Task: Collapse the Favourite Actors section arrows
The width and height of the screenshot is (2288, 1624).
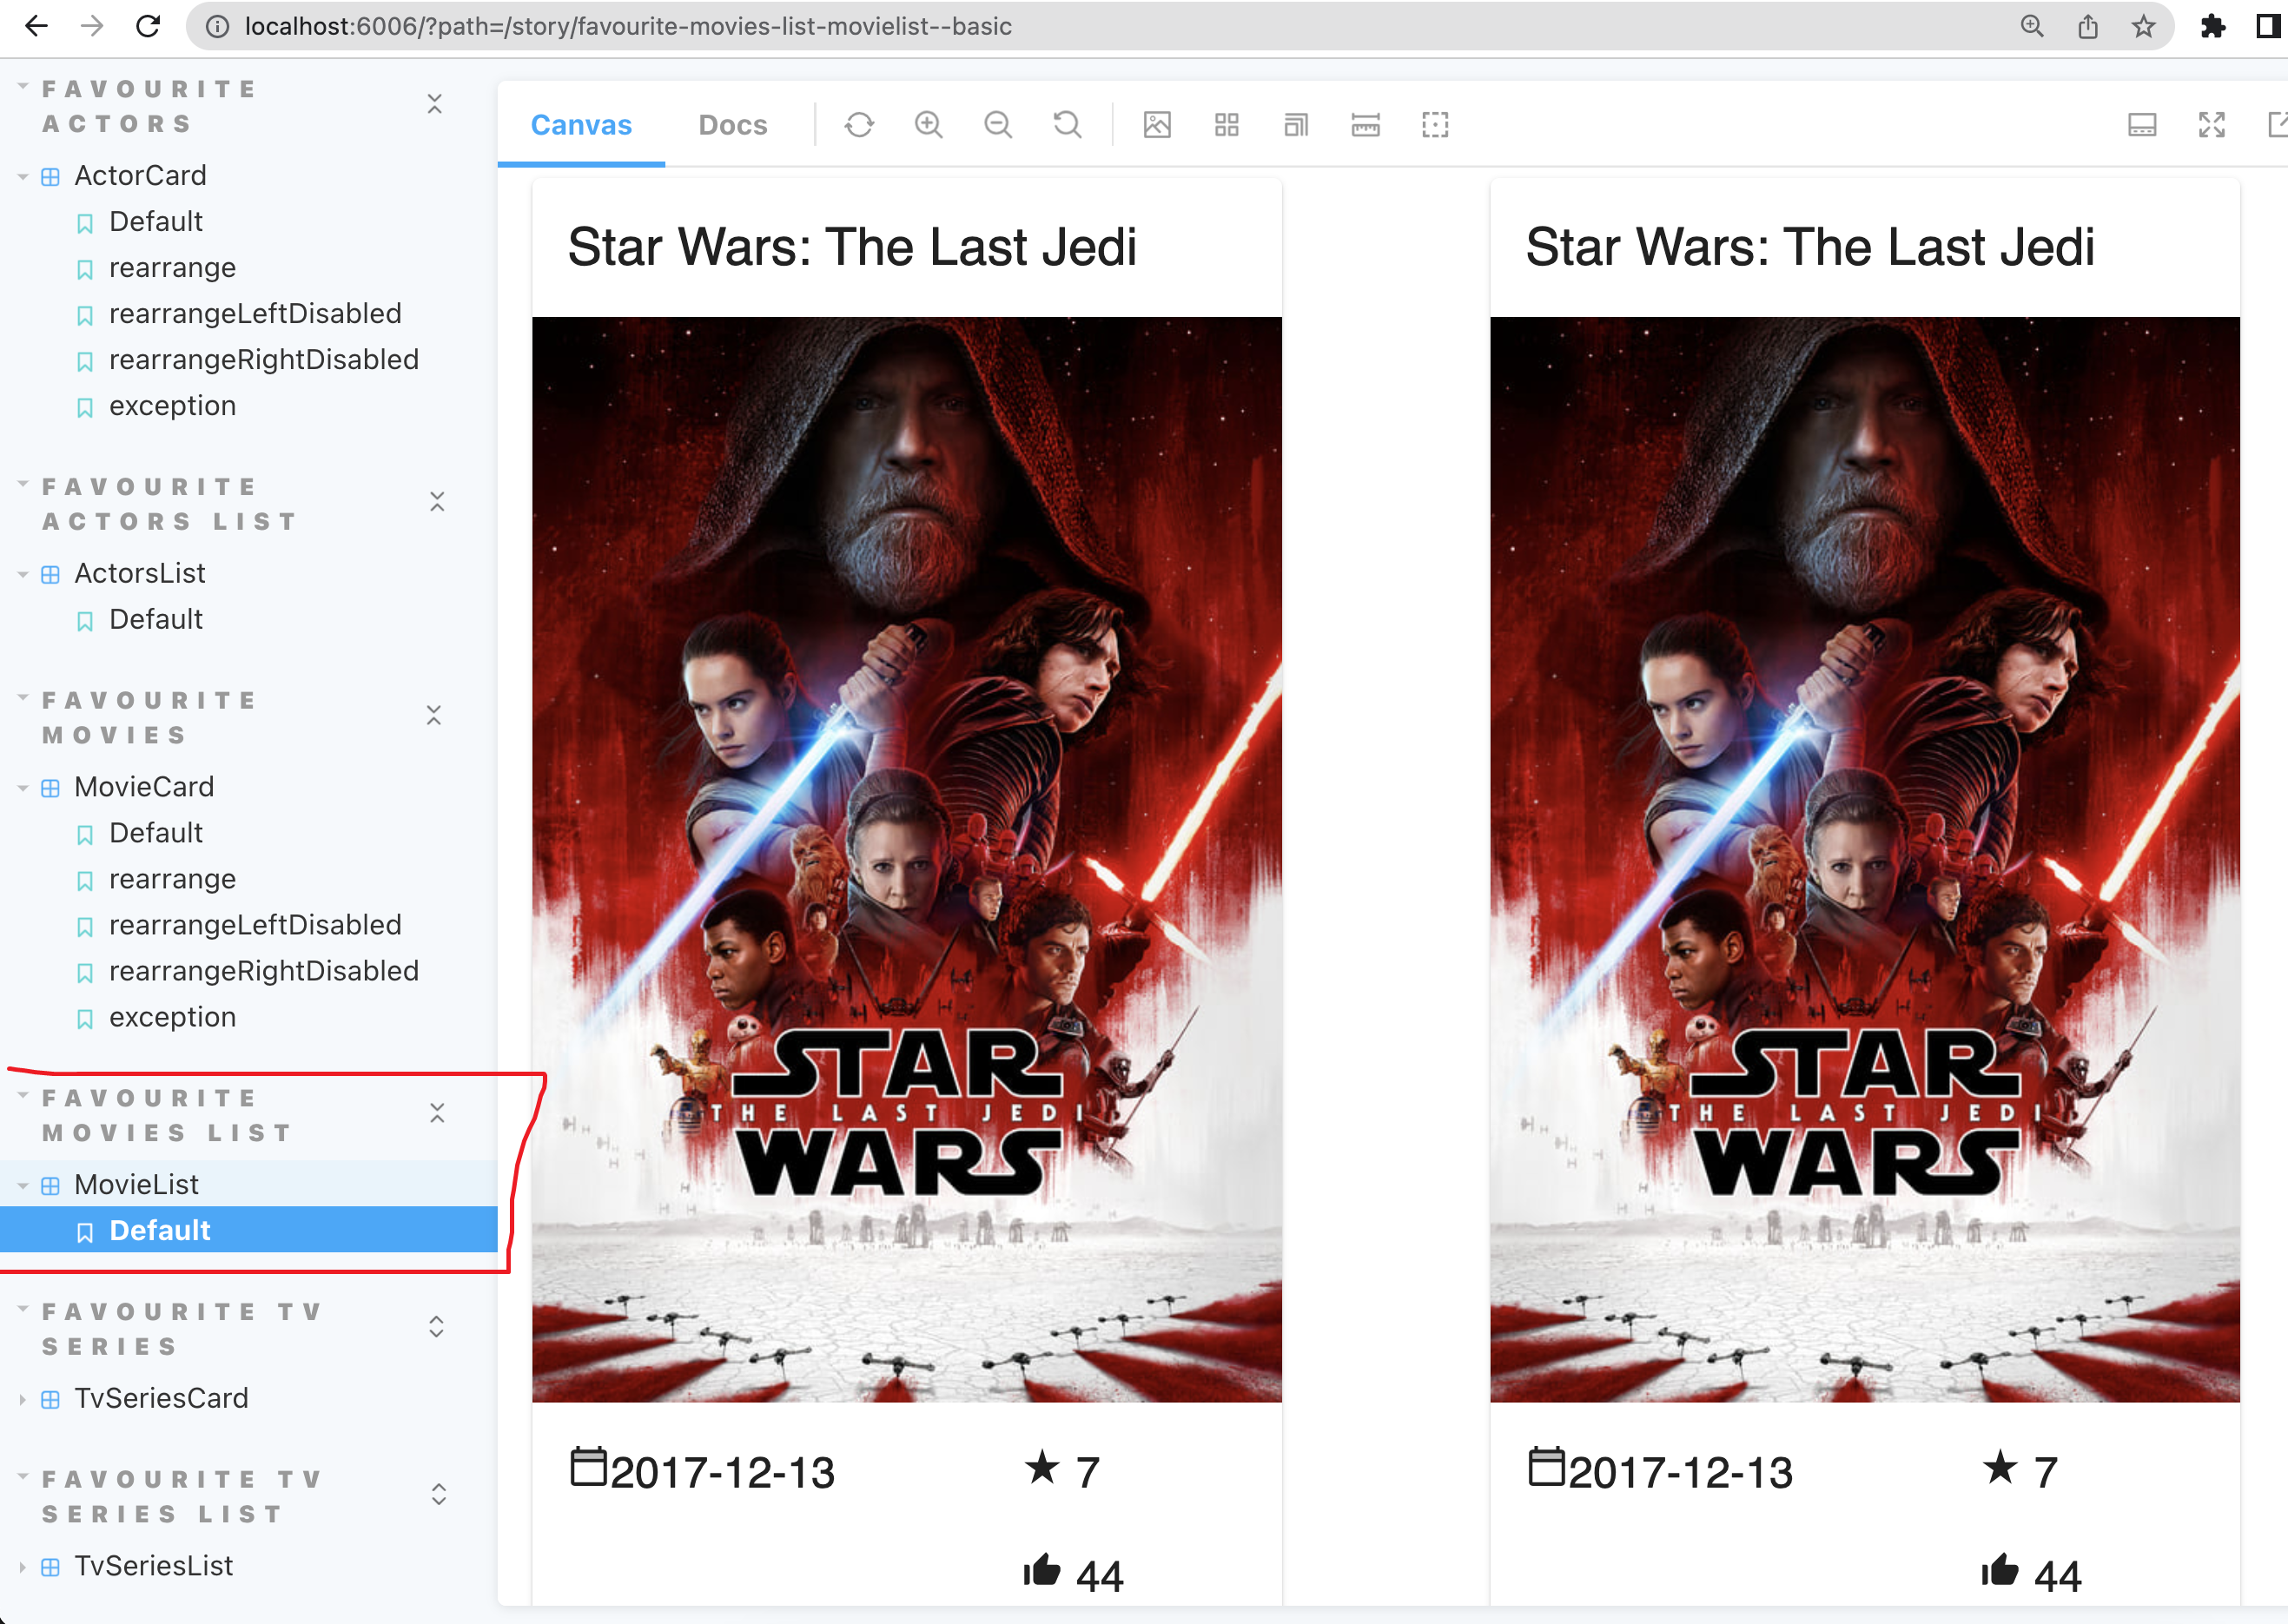Action: click(435, 105)
